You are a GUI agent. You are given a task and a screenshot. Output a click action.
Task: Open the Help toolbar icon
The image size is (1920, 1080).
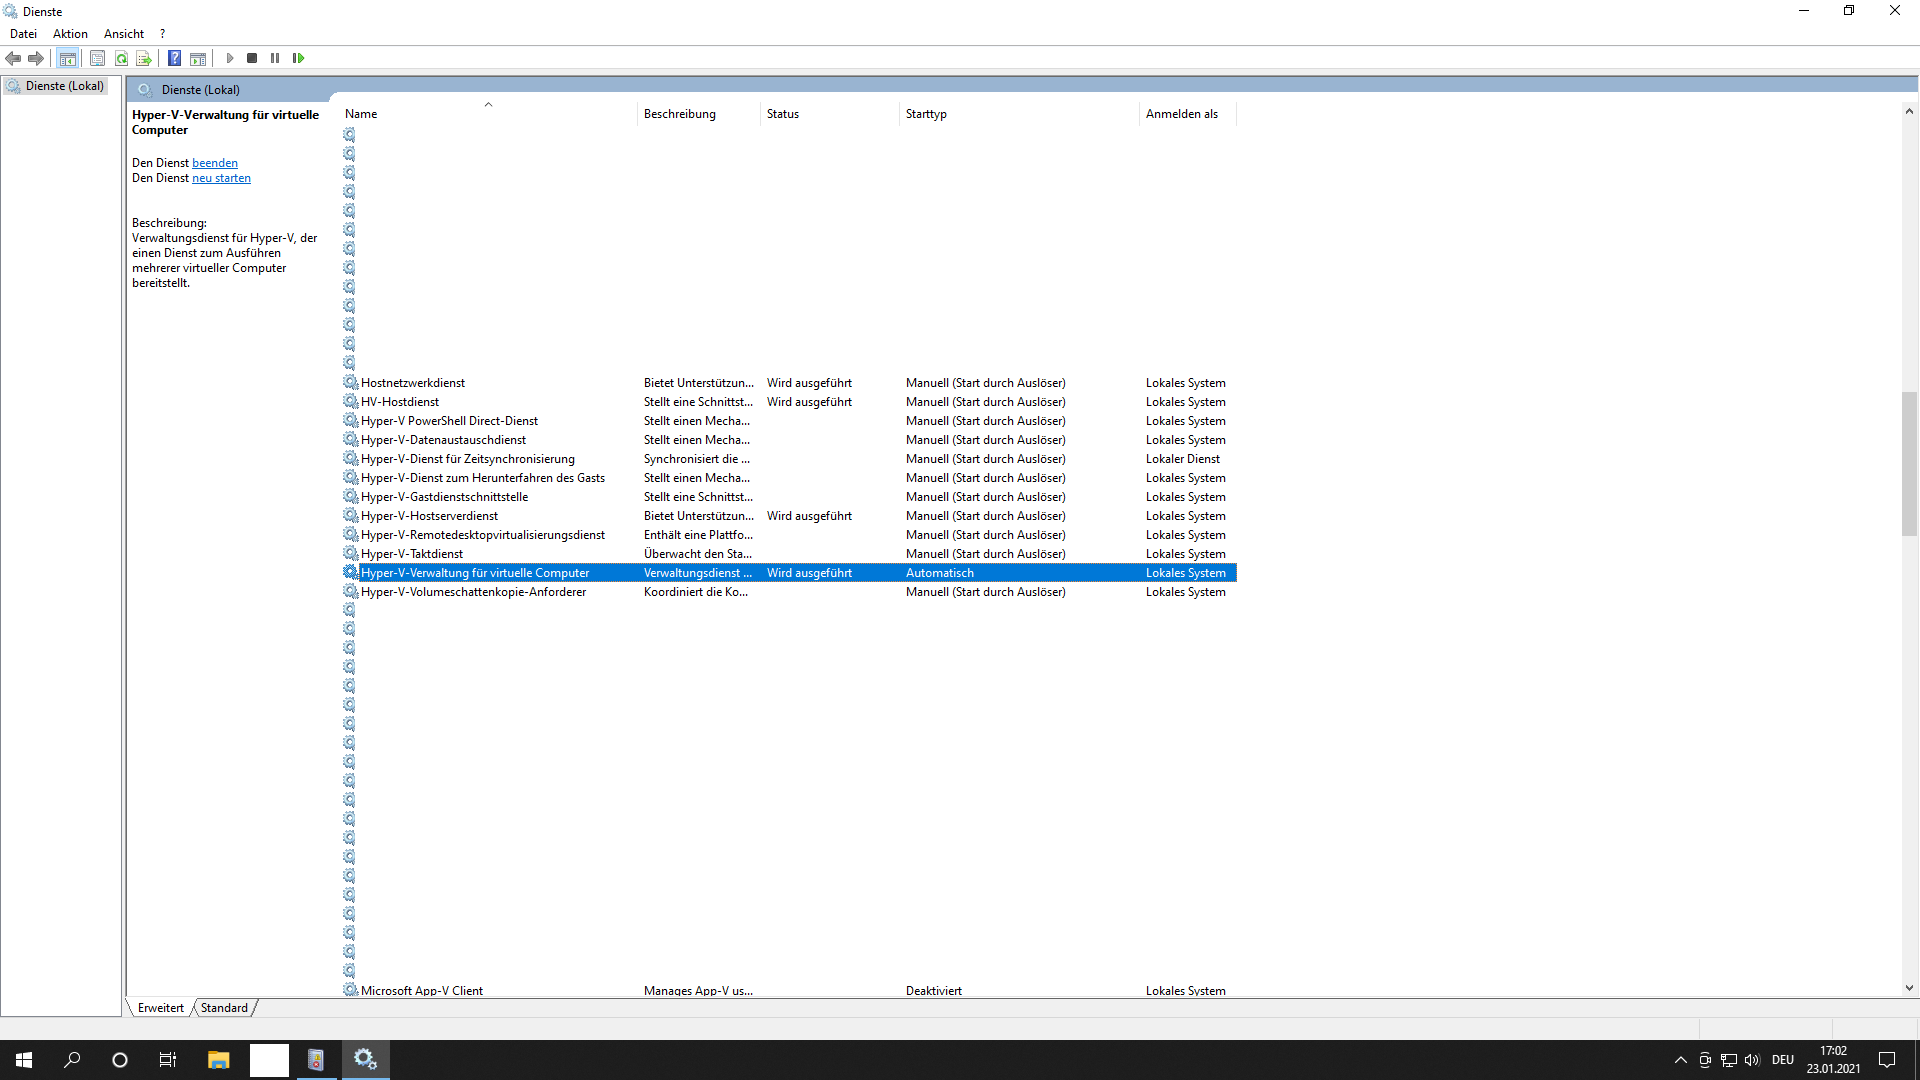click(174, 58)
